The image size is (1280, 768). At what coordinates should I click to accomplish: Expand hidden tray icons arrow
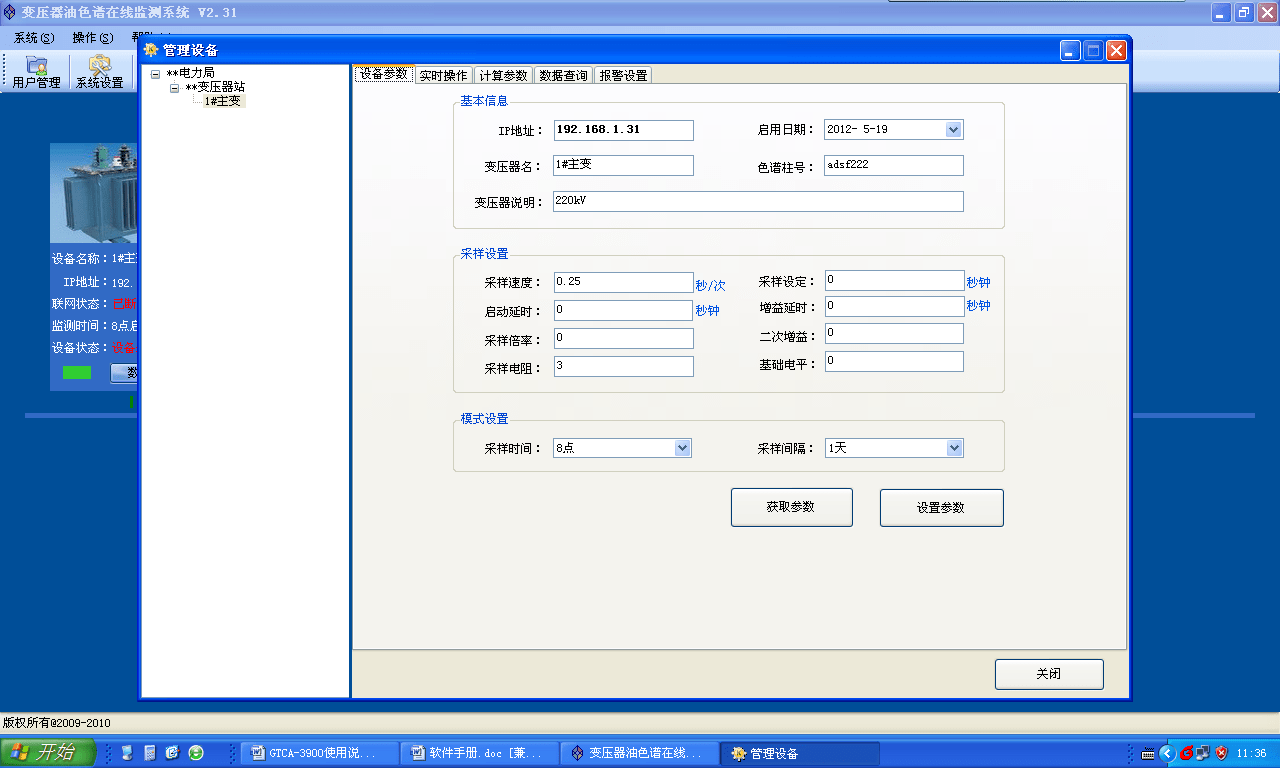[x=1167, y=753]
